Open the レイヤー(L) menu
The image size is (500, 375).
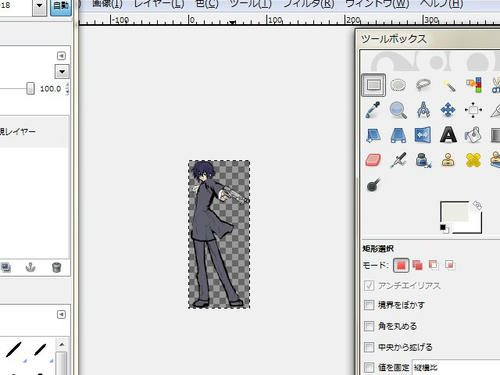(159, 4)
